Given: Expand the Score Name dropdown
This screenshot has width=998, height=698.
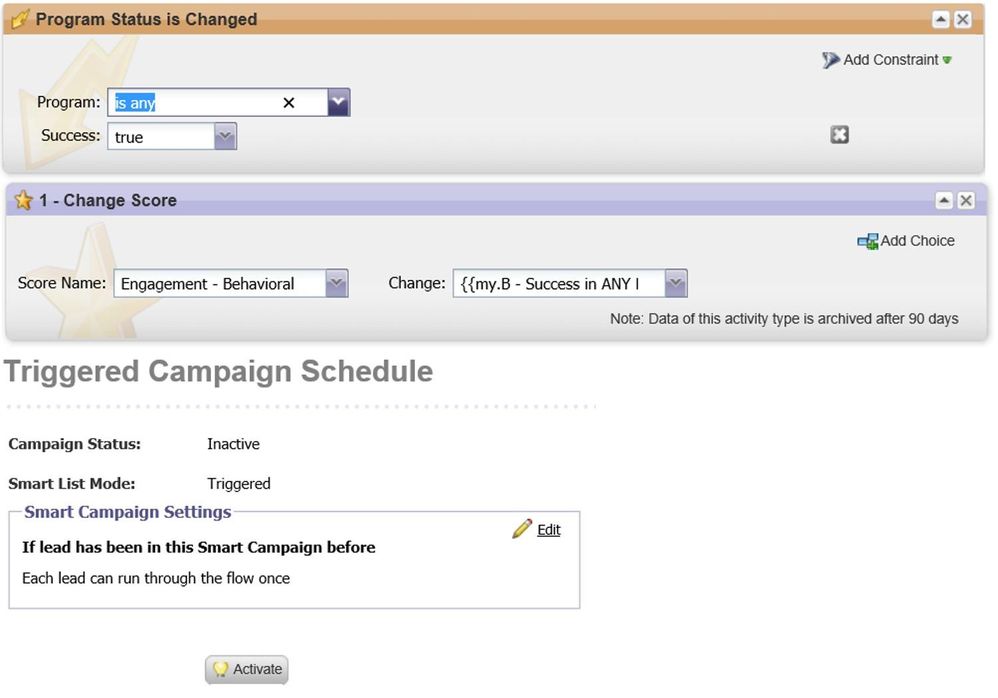Looking at the screenshot, I should point(336,283).
